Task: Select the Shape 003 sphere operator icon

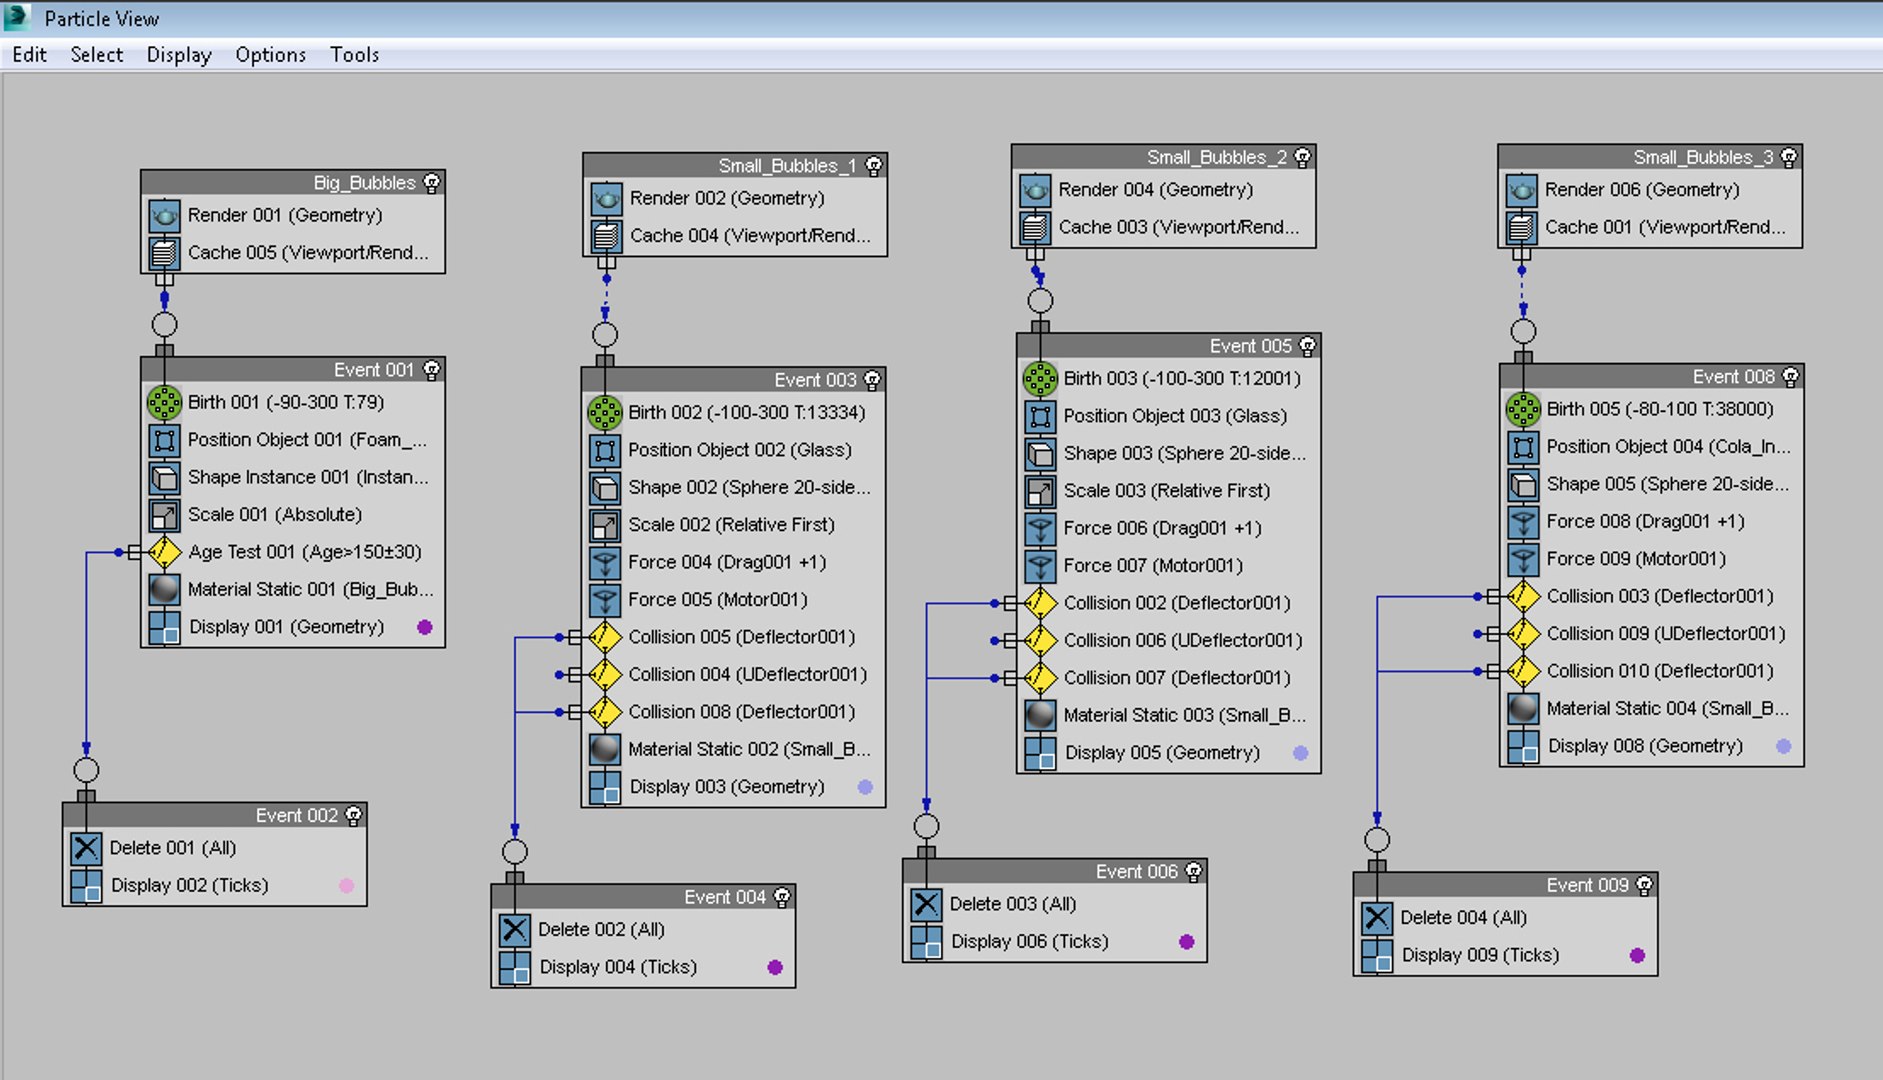Action: point(1040,453)
